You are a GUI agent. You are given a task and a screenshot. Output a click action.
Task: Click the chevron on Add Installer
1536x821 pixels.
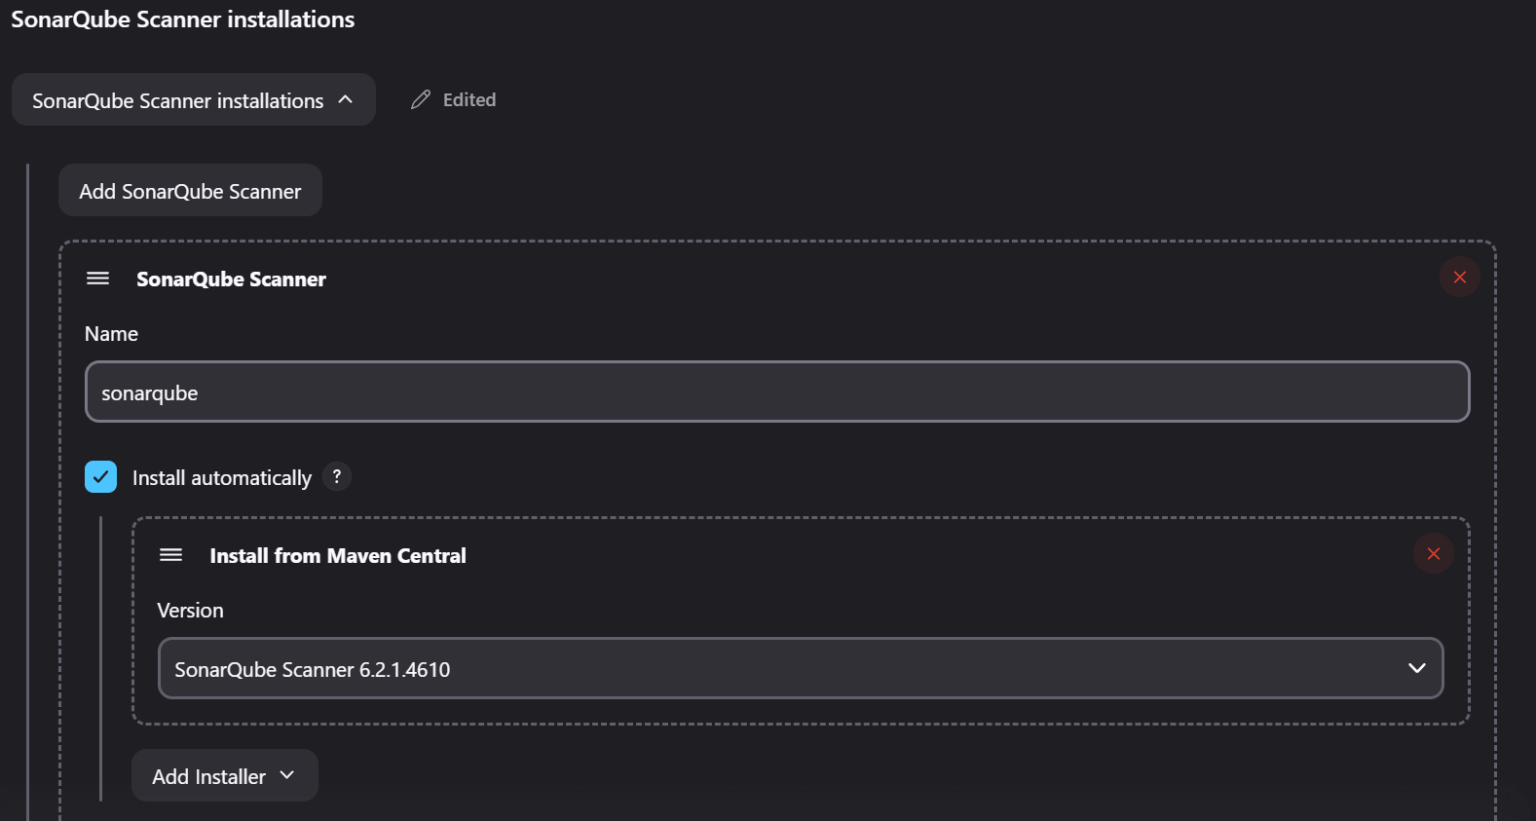(287, 775)
